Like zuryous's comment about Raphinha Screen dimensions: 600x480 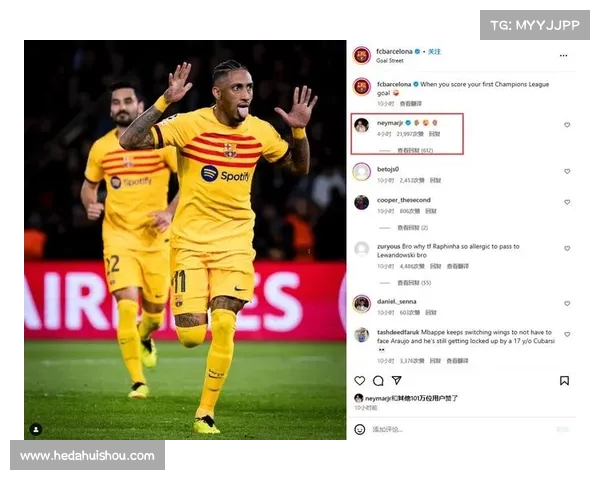[x=567, y=248]
